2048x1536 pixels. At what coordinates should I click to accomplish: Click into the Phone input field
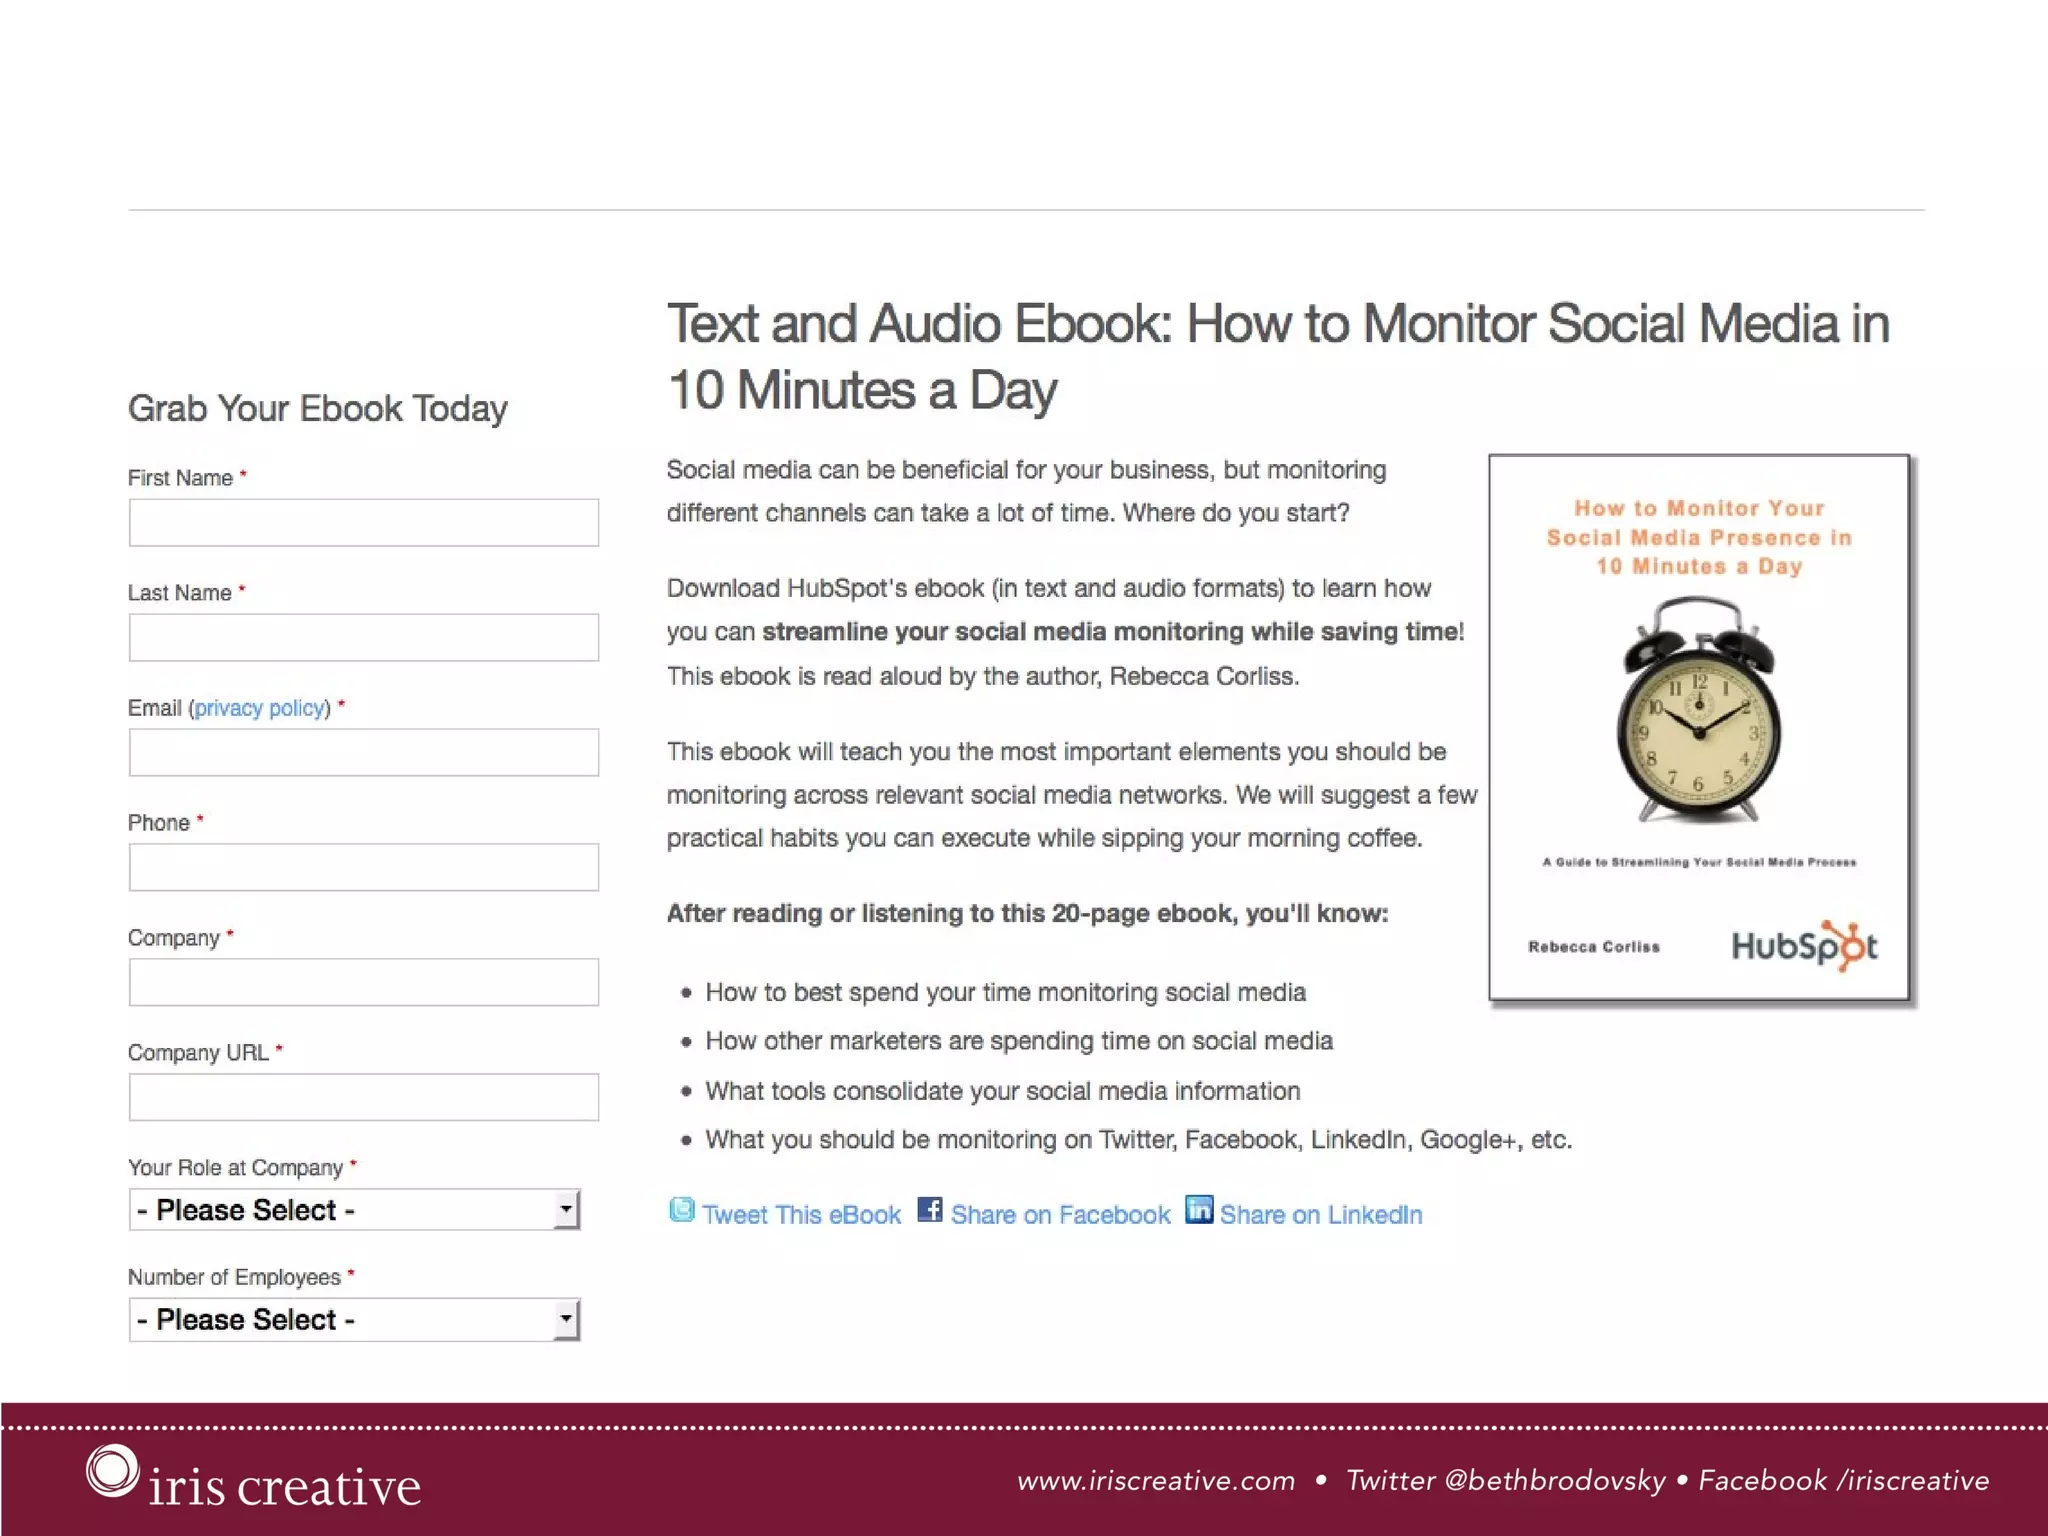363,868
